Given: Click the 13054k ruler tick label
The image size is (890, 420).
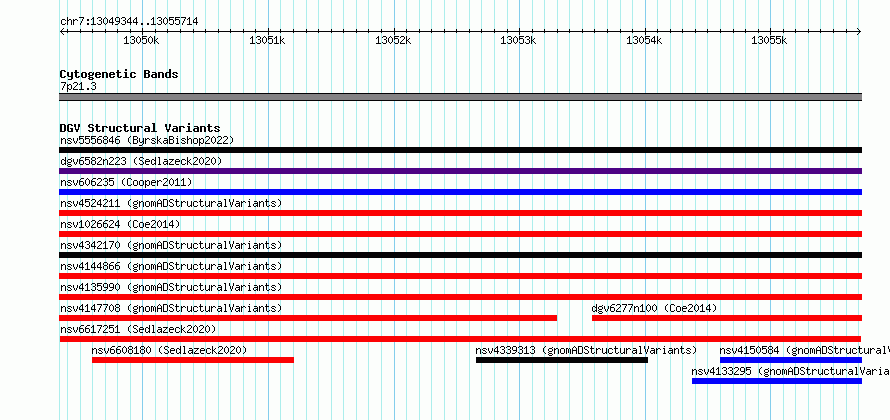Looking at the screenshot, I should pos(644,40).
